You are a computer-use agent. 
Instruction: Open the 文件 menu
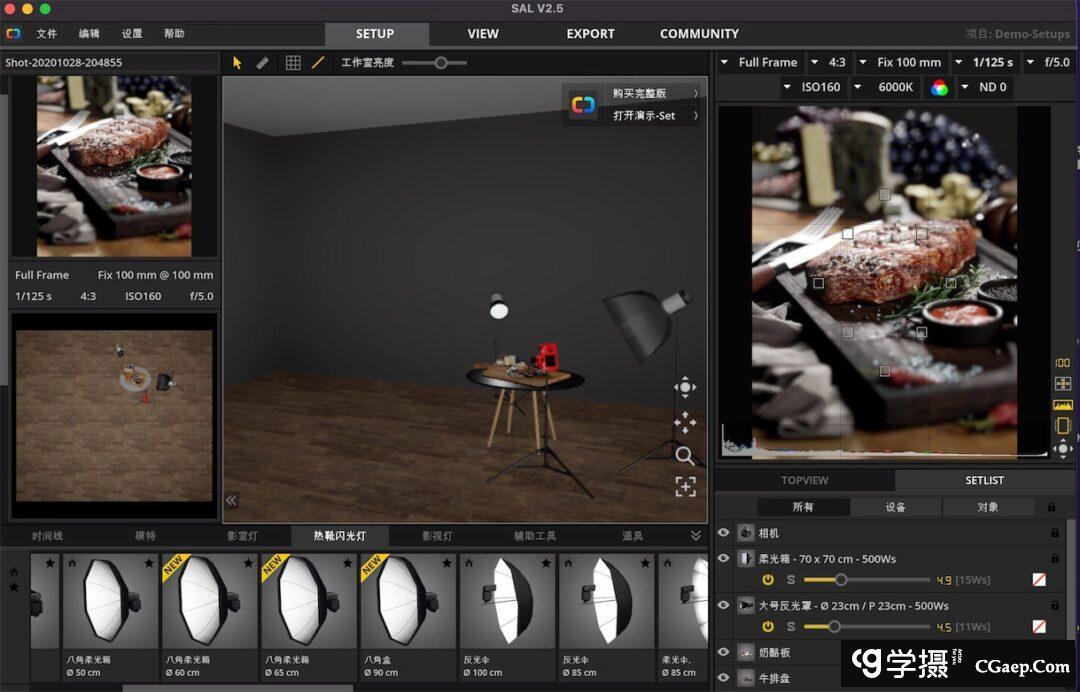pos(47,34)
